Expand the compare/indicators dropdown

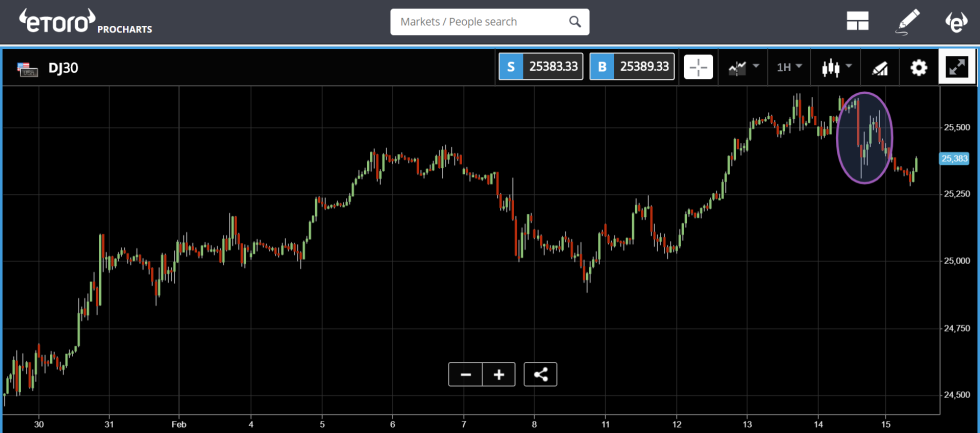coord(743,67)
